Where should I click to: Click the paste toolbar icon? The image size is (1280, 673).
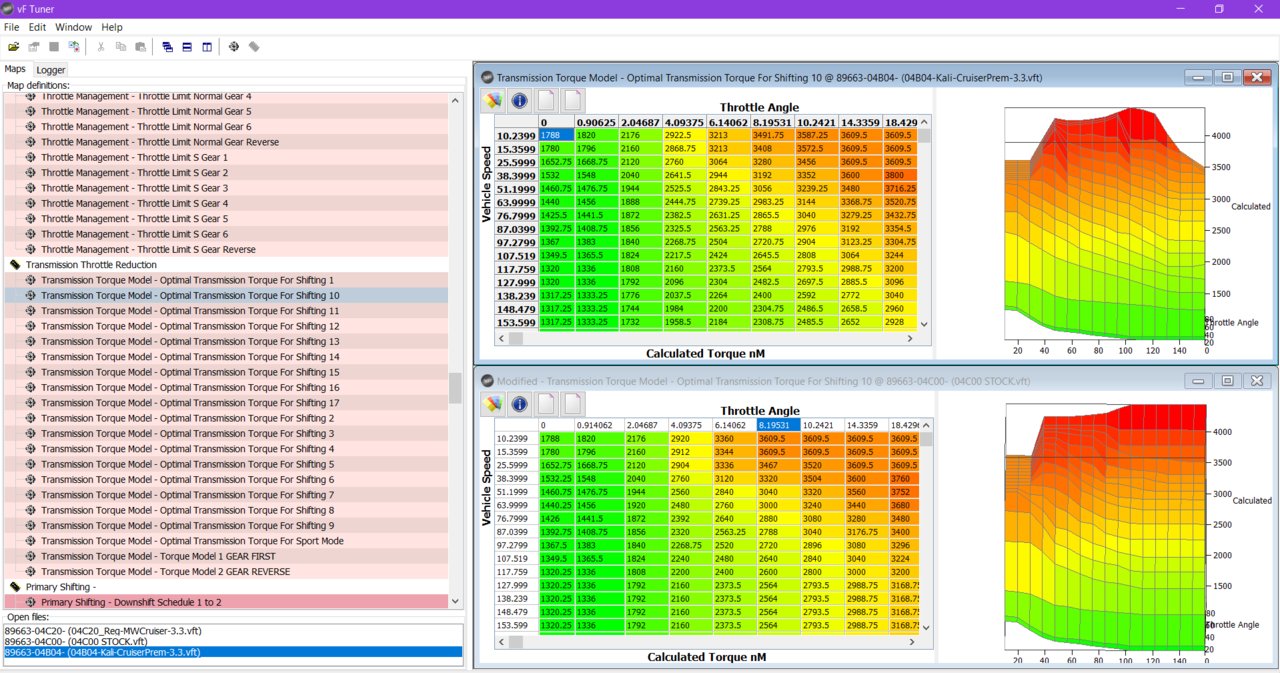[x=141, y=47]
